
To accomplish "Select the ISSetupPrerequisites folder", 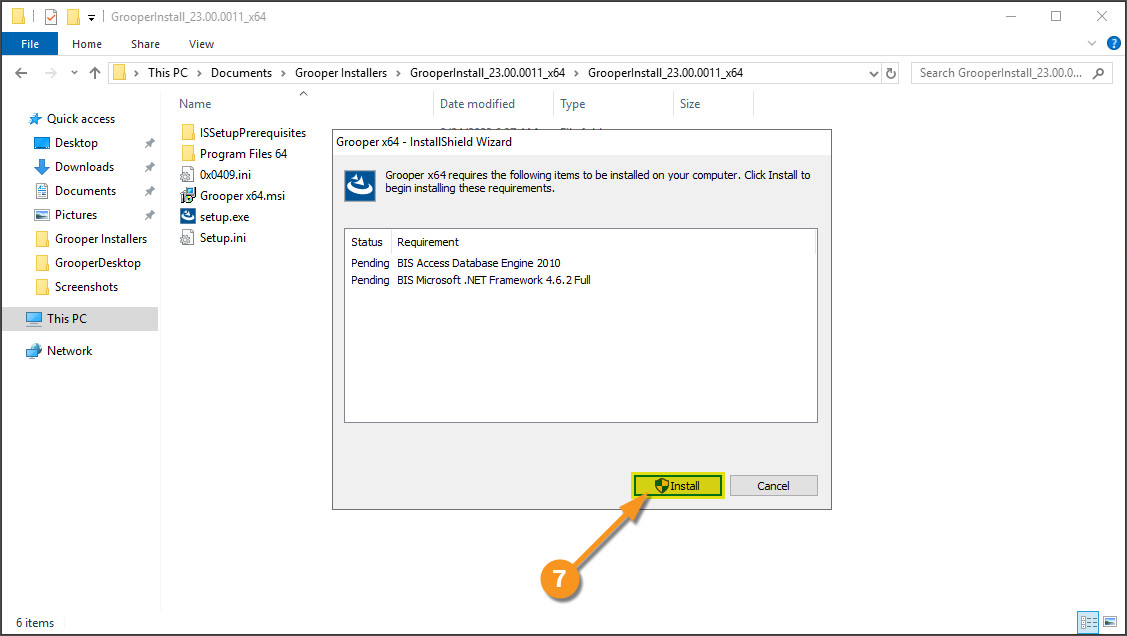I will pyautogui.click(x=244, y=133).
